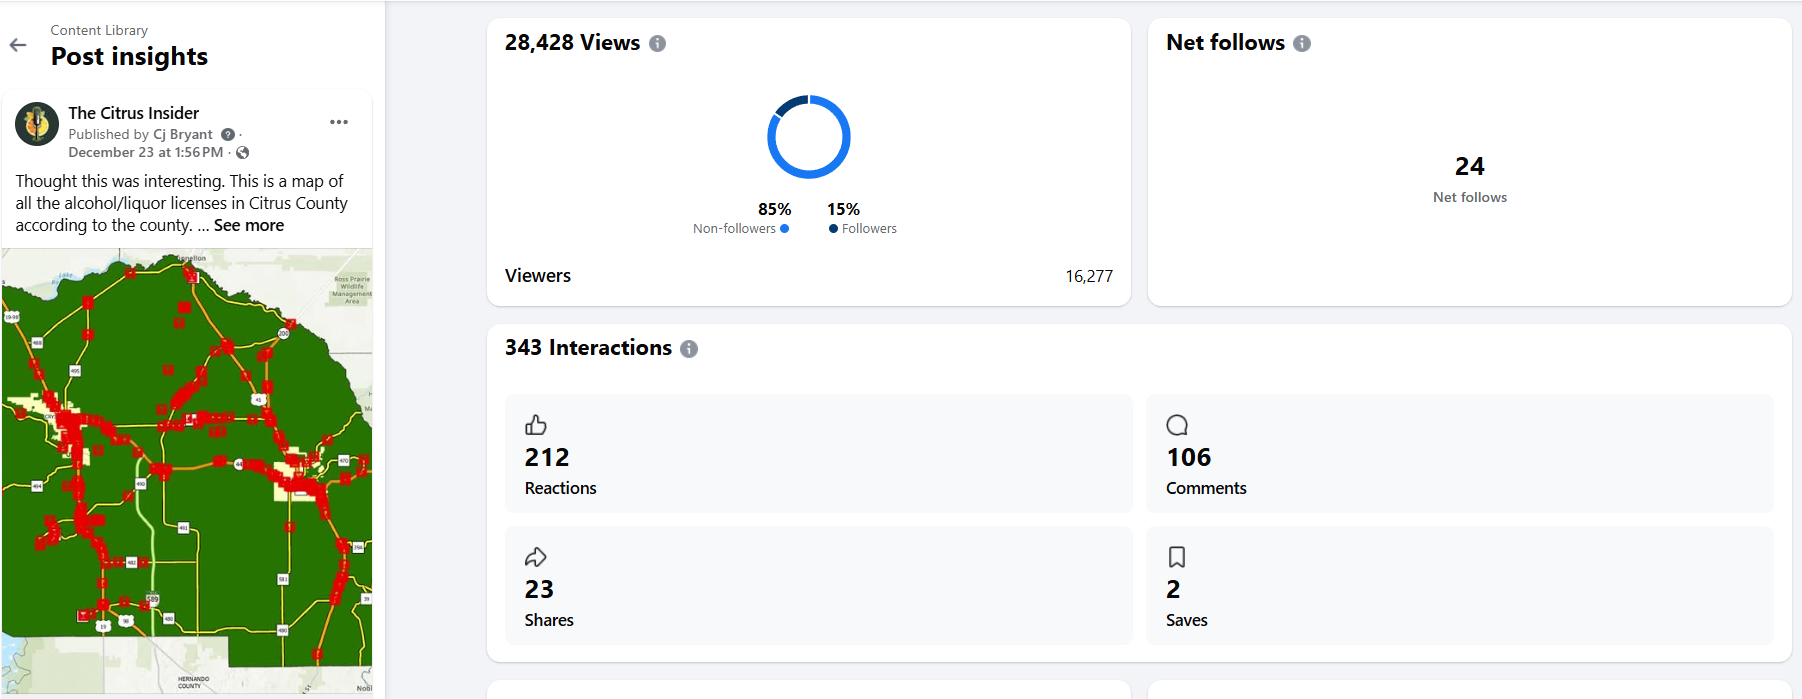
Task: Click the Net follows info icon
Action: coord(1301,43)
